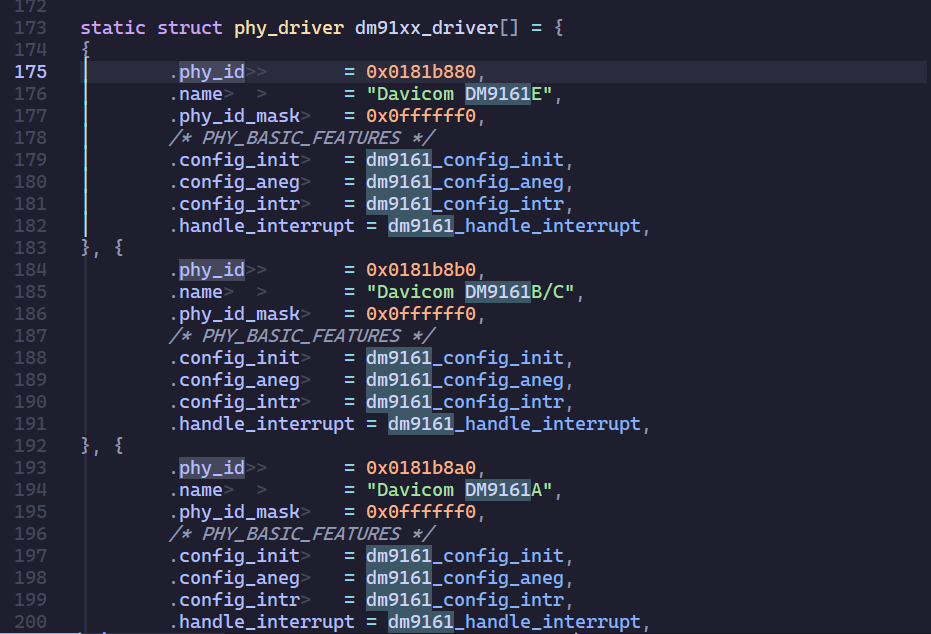
Task: Click .name field on line 176
Action: tap(195, 94)
